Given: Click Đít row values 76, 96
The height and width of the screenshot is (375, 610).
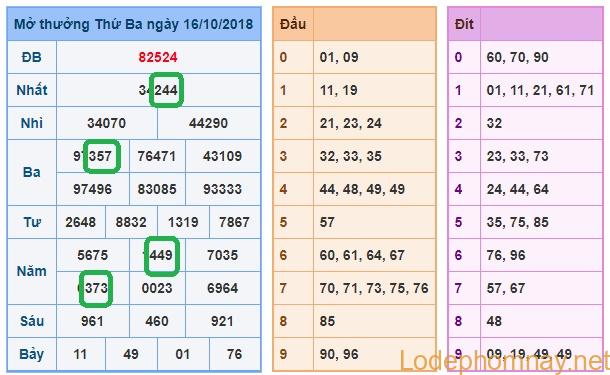Looking at the screenshot, I should point(506,256).
